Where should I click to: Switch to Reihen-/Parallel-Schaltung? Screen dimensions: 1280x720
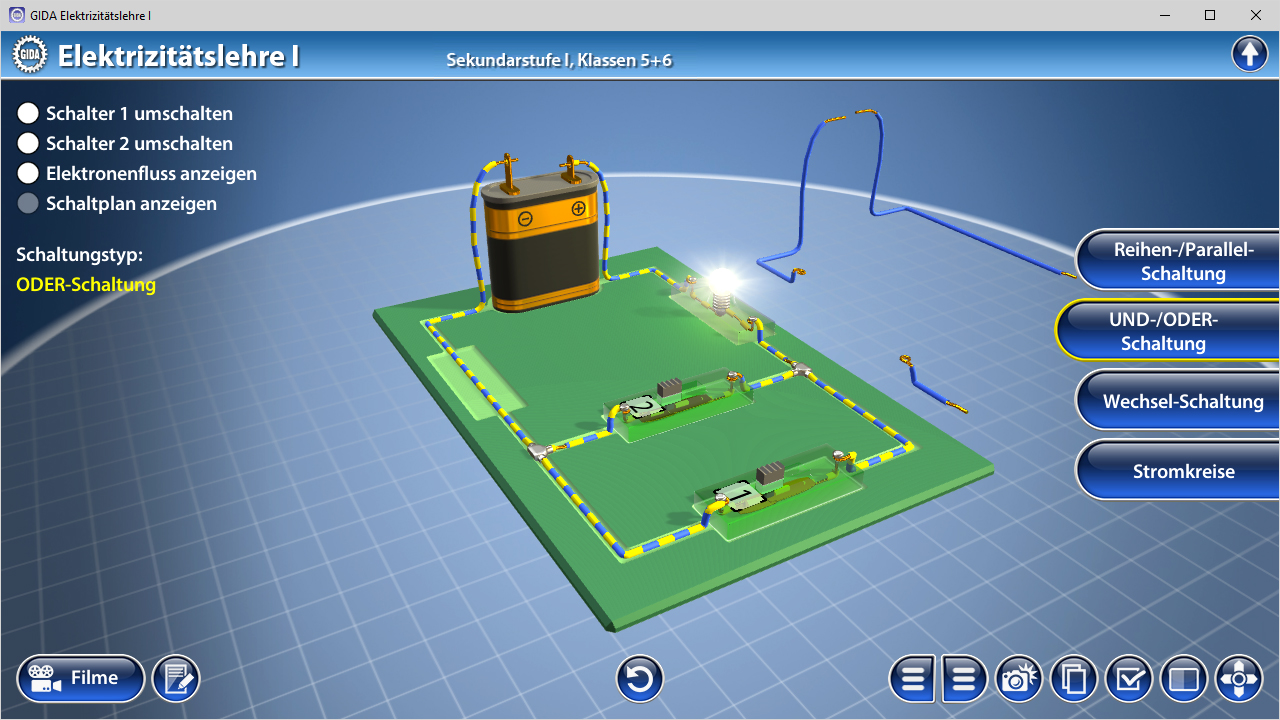point(1182,261)
